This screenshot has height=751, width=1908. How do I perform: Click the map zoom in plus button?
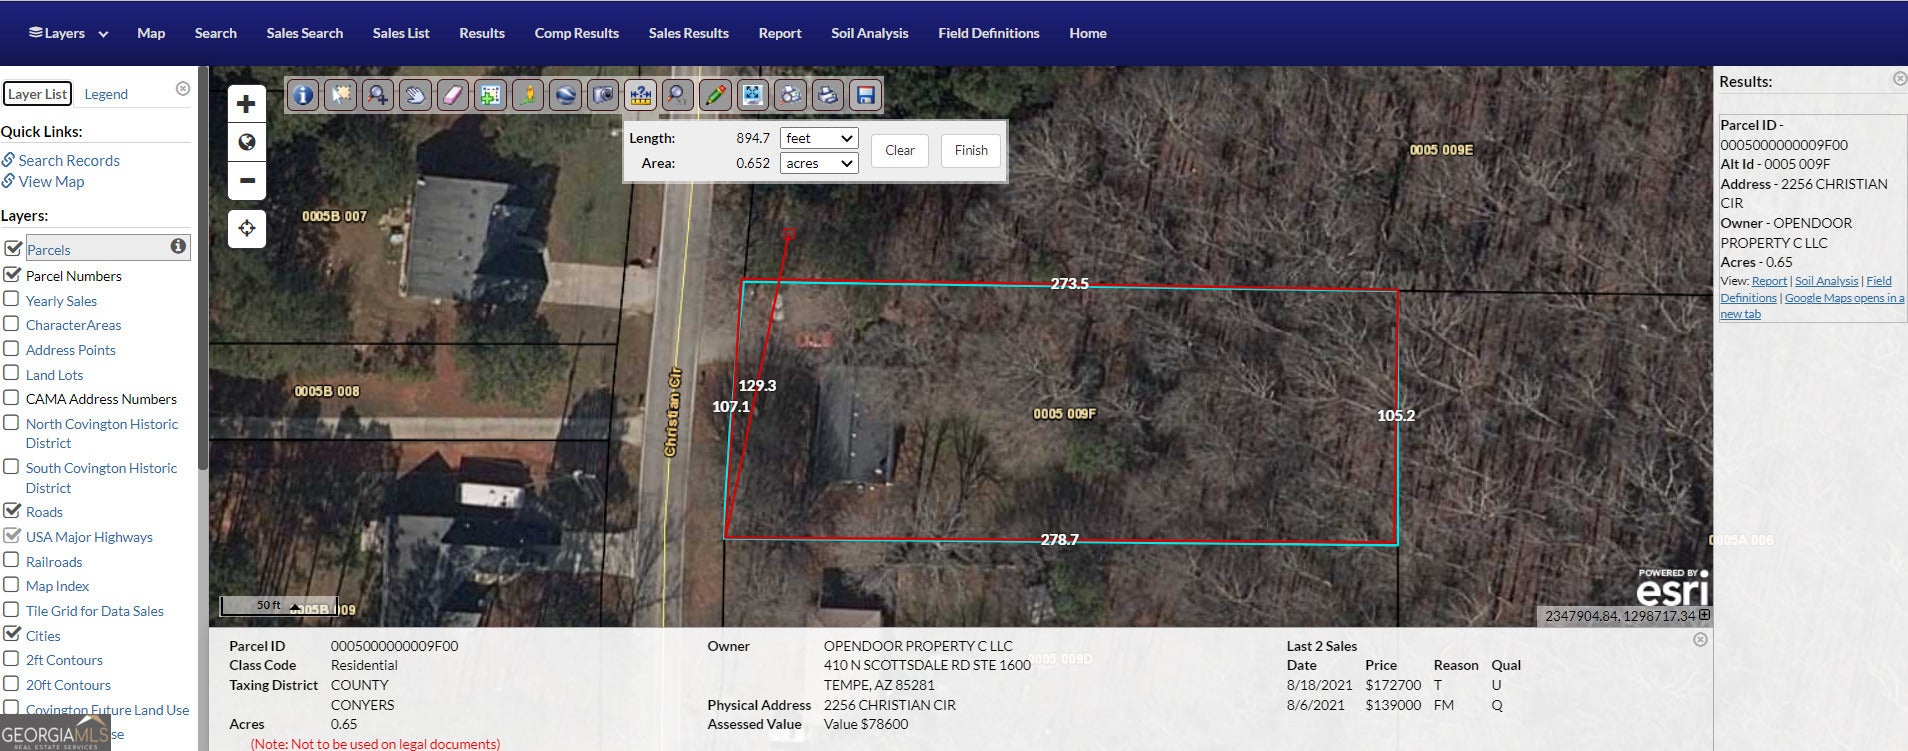(x=246, y=104)
